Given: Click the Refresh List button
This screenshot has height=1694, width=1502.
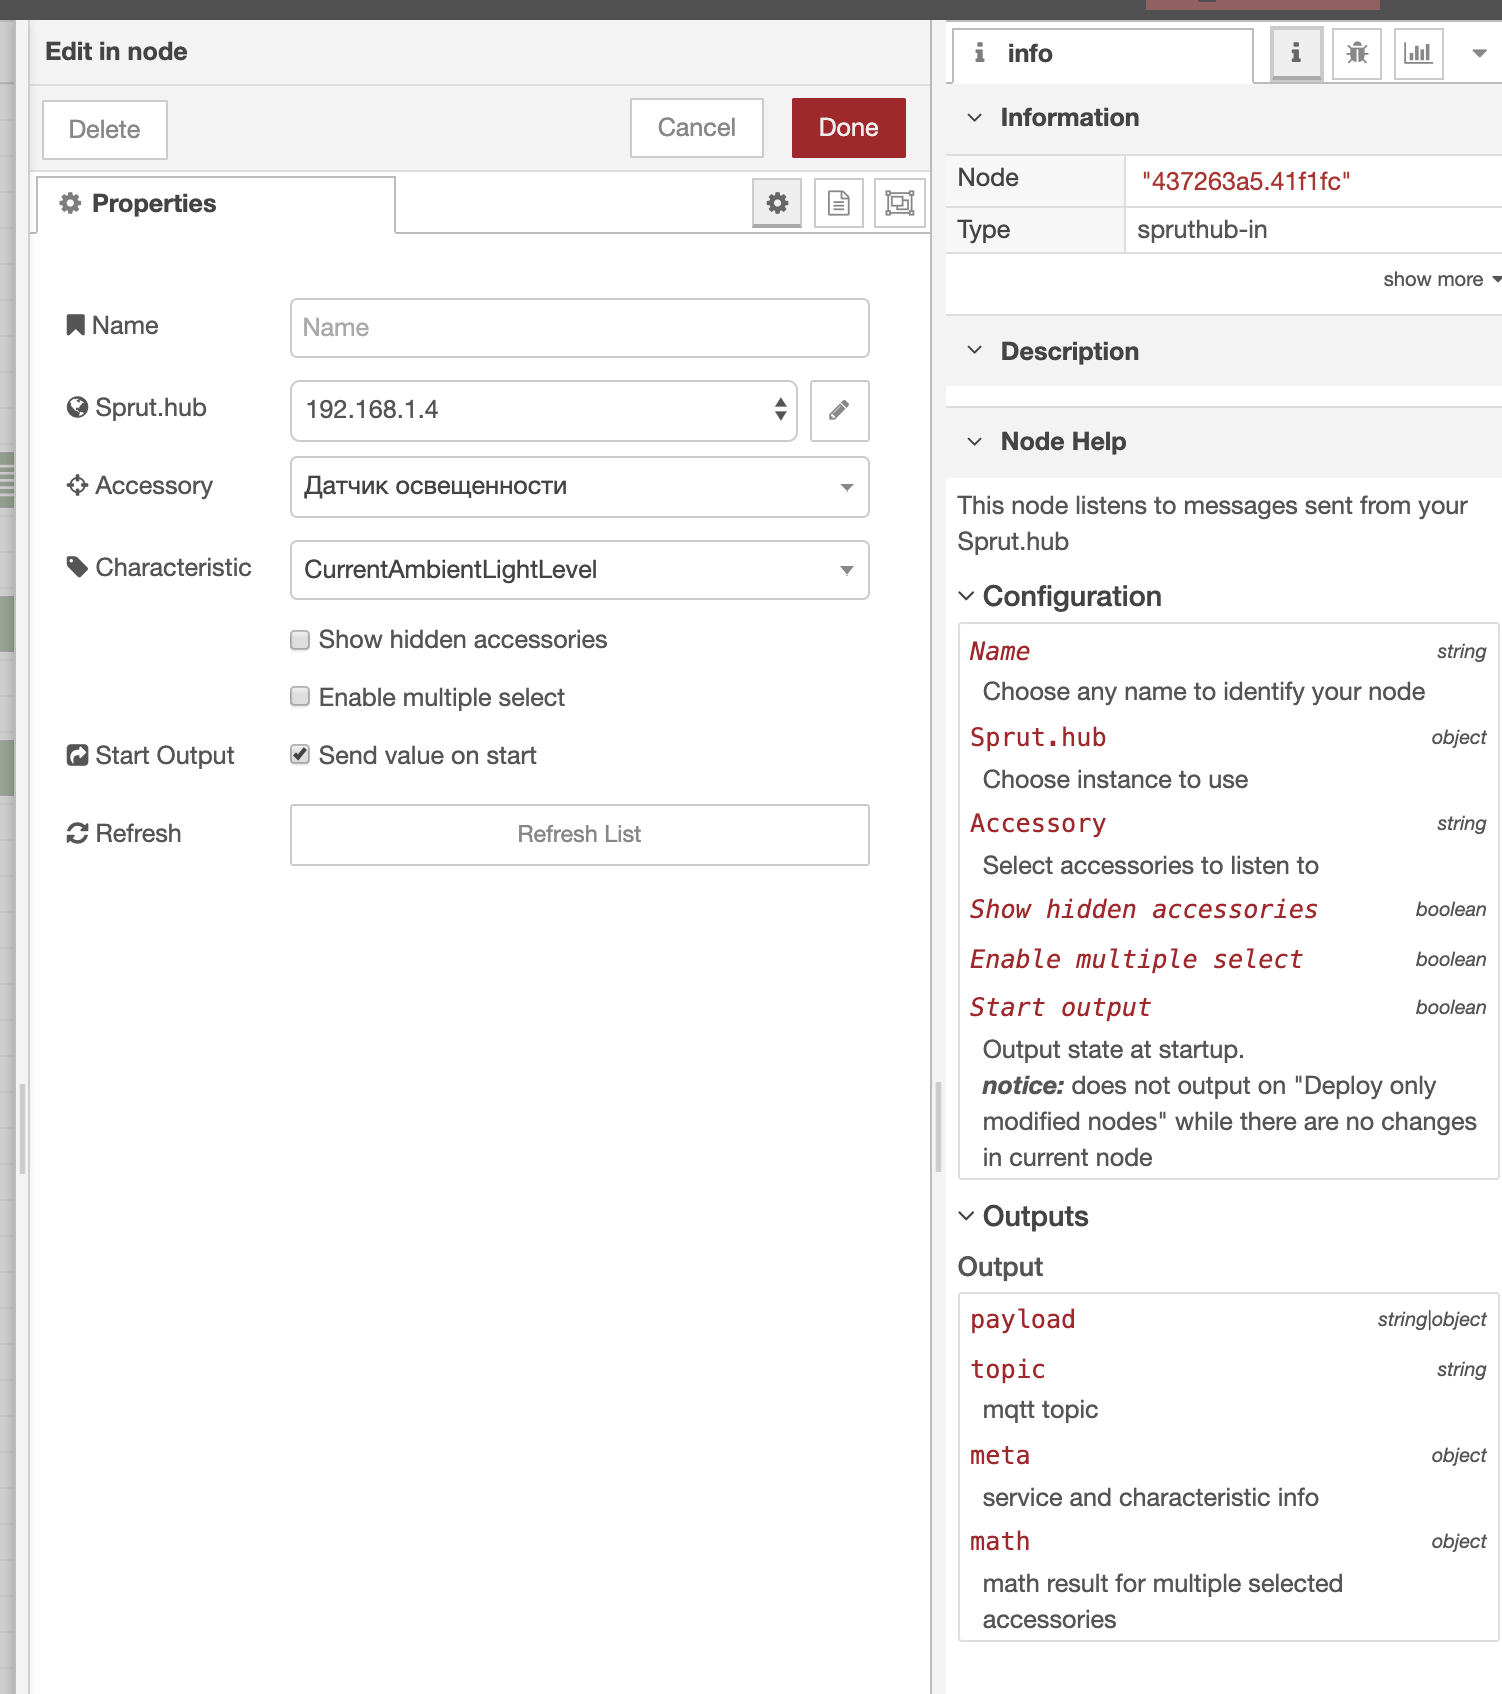Looking at the screenshot, I should tap(579, 835).
